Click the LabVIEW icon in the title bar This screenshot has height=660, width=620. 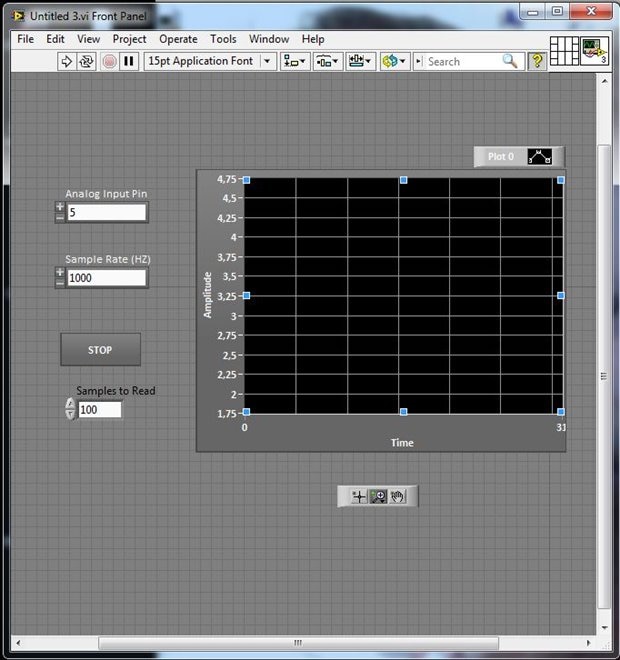coord(19,16)
